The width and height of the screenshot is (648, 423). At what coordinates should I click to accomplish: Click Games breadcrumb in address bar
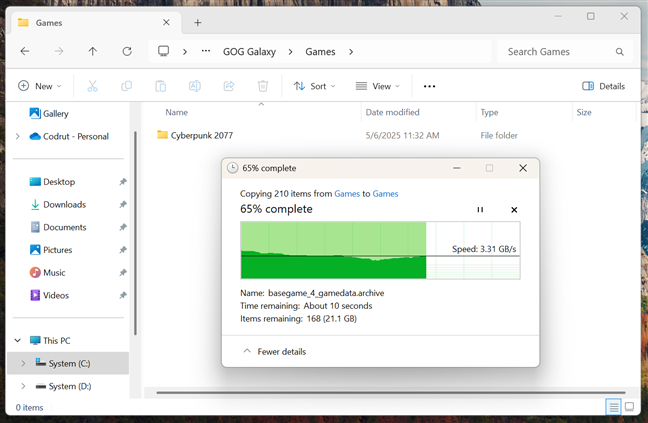point(320,52)
